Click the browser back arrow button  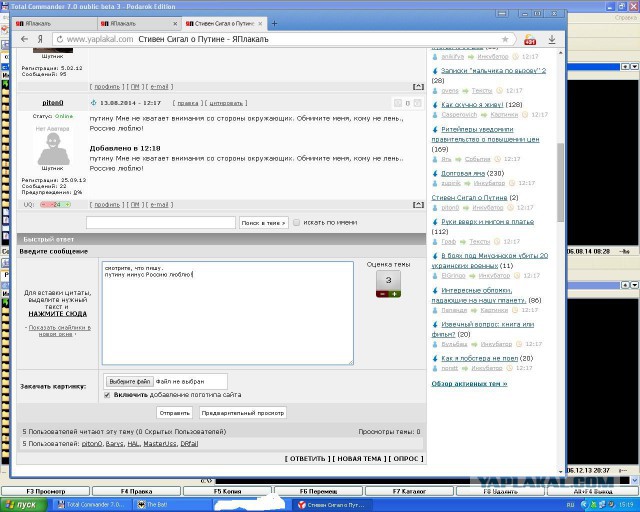click(25, 39)
